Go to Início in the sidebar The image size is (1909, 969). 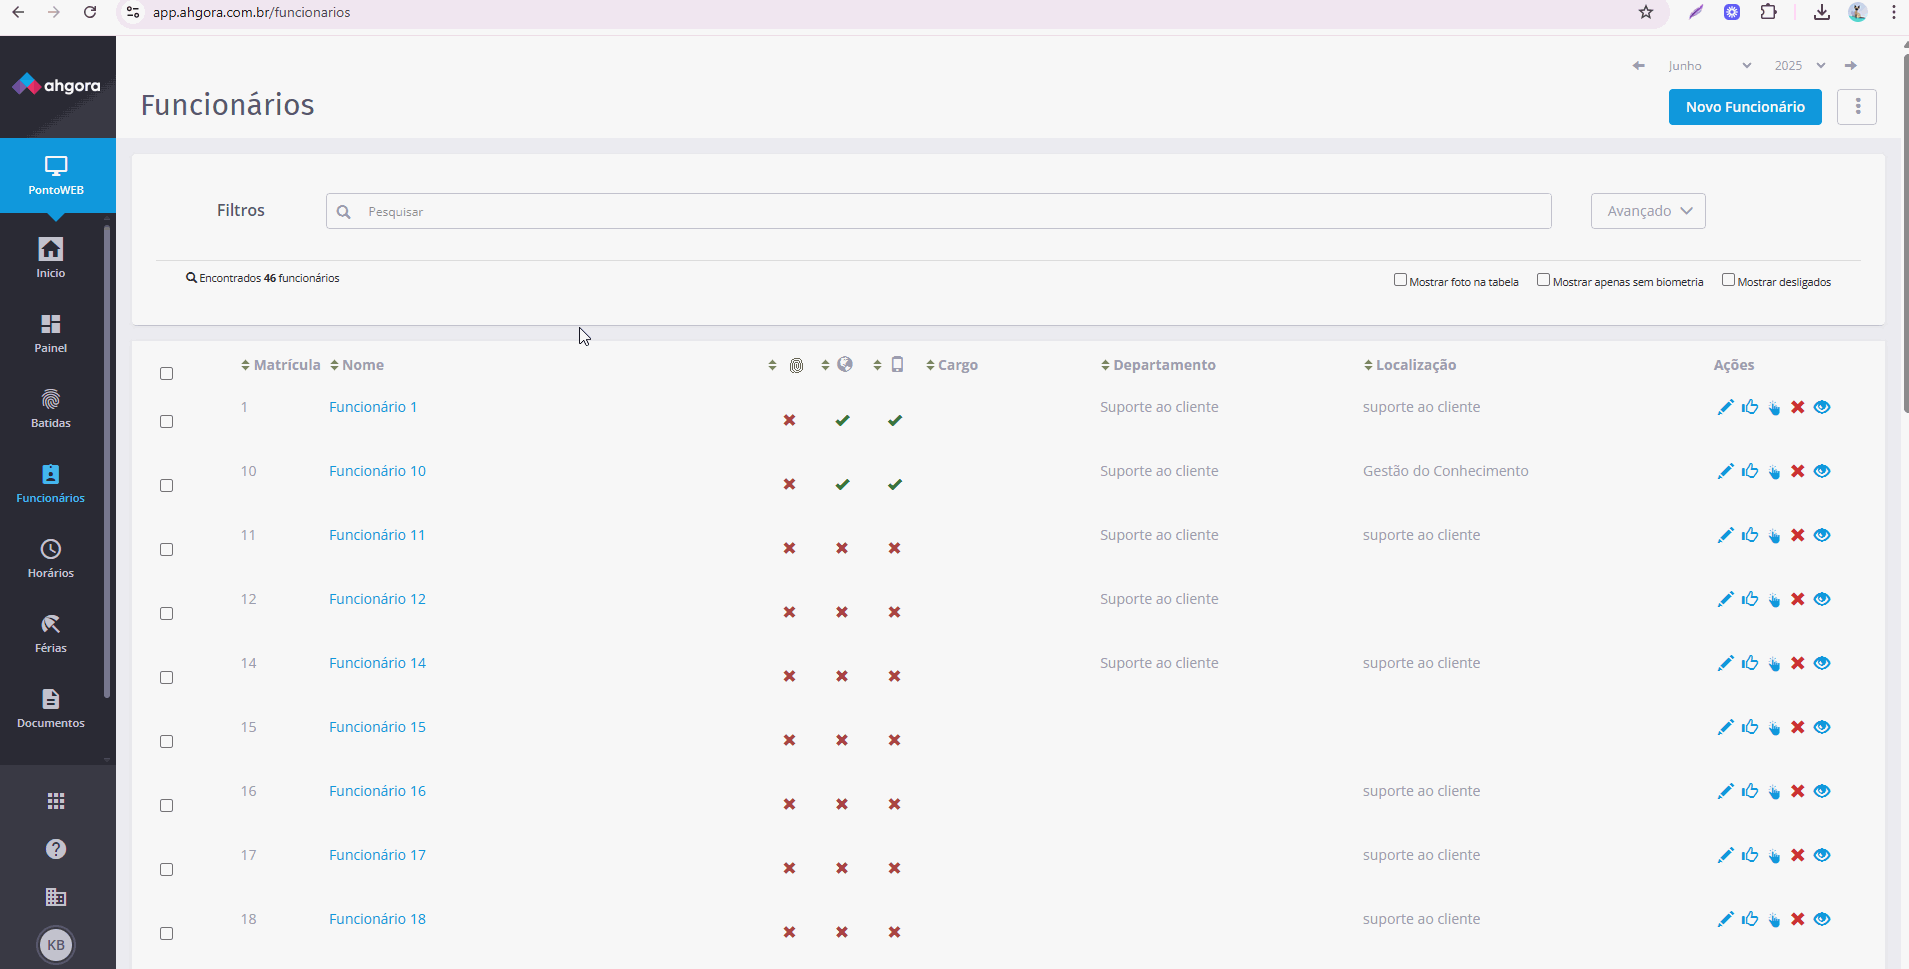tap(51, 257)
